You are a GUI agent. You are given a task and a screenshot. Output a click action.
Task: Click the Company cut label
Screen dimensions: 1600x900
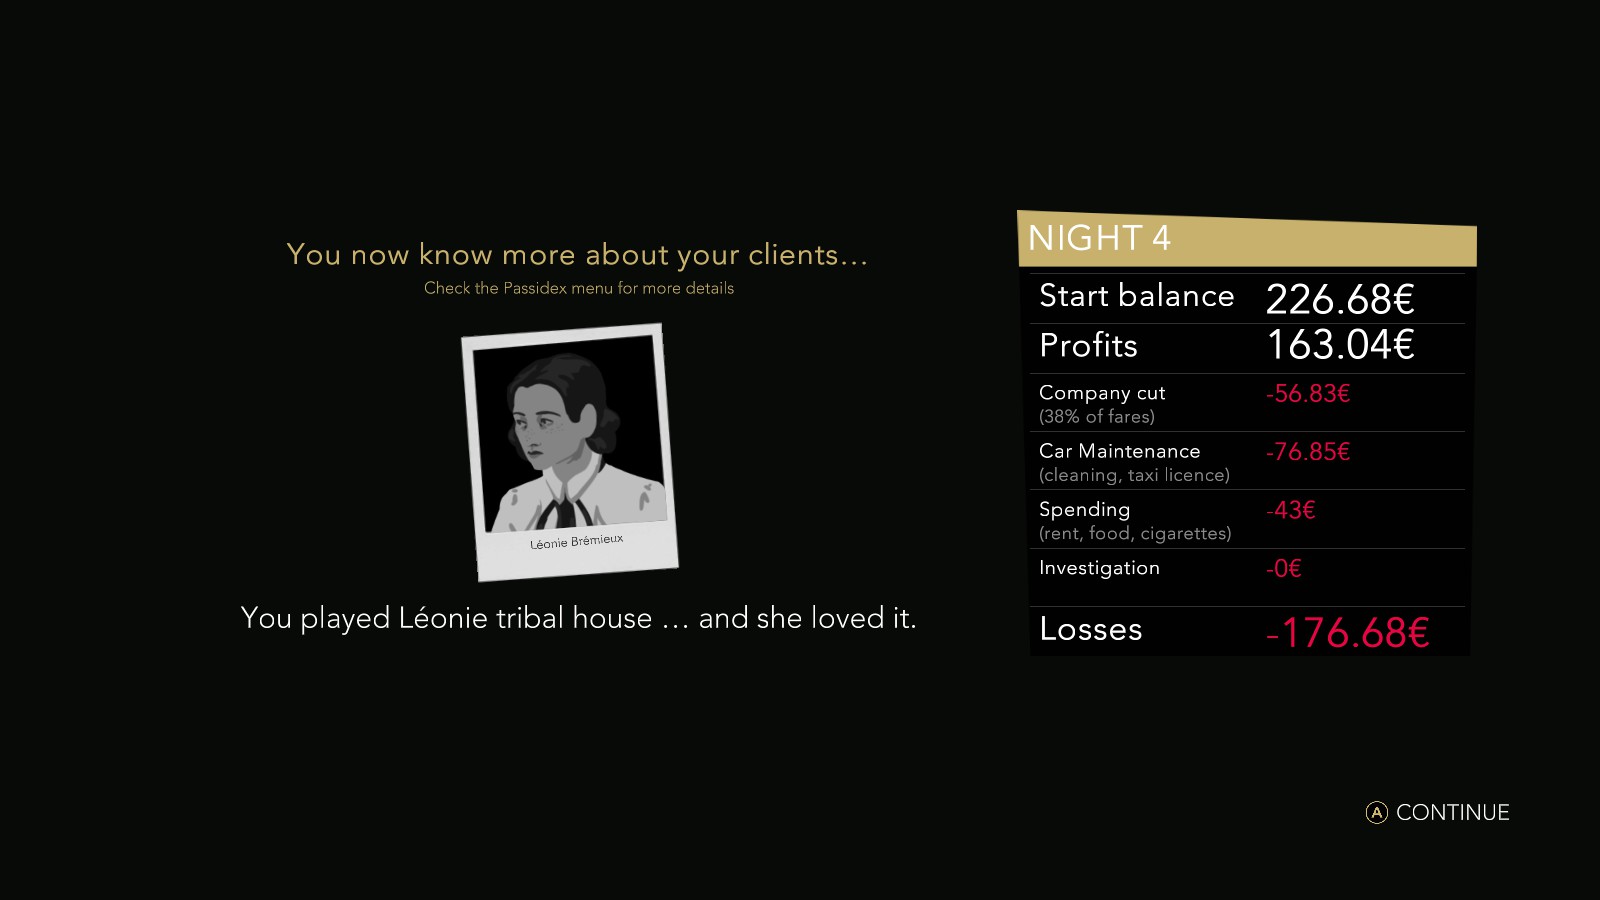[1102, 393]
